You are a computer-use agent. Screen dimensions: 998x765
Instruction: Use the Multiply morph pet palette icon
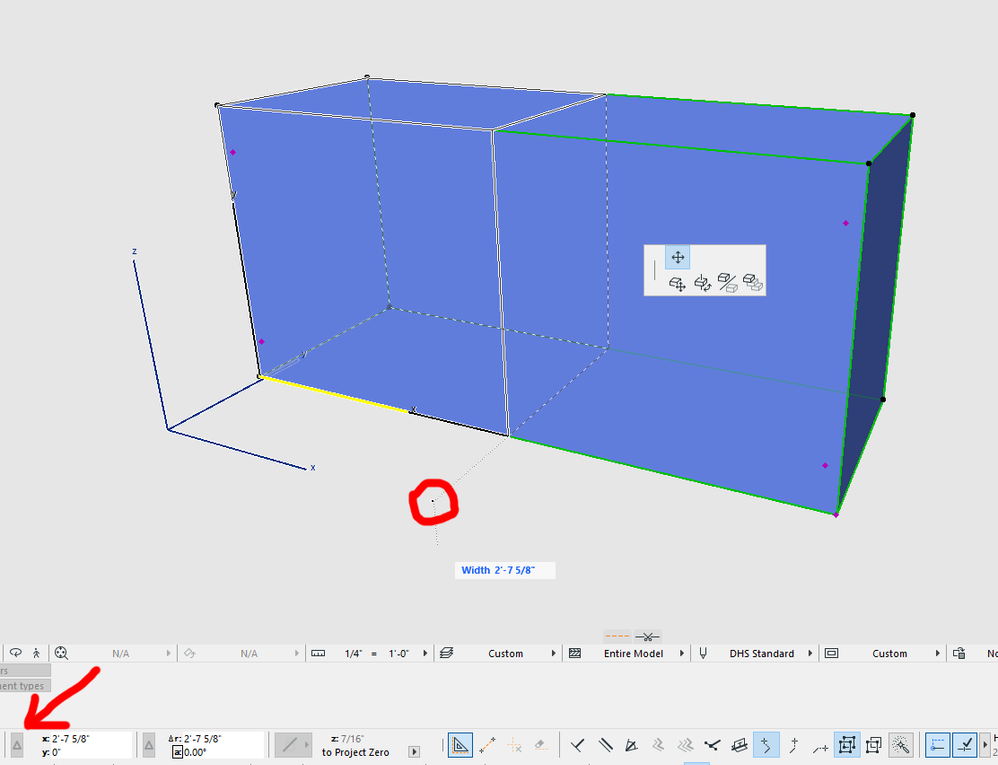(753, 285)
